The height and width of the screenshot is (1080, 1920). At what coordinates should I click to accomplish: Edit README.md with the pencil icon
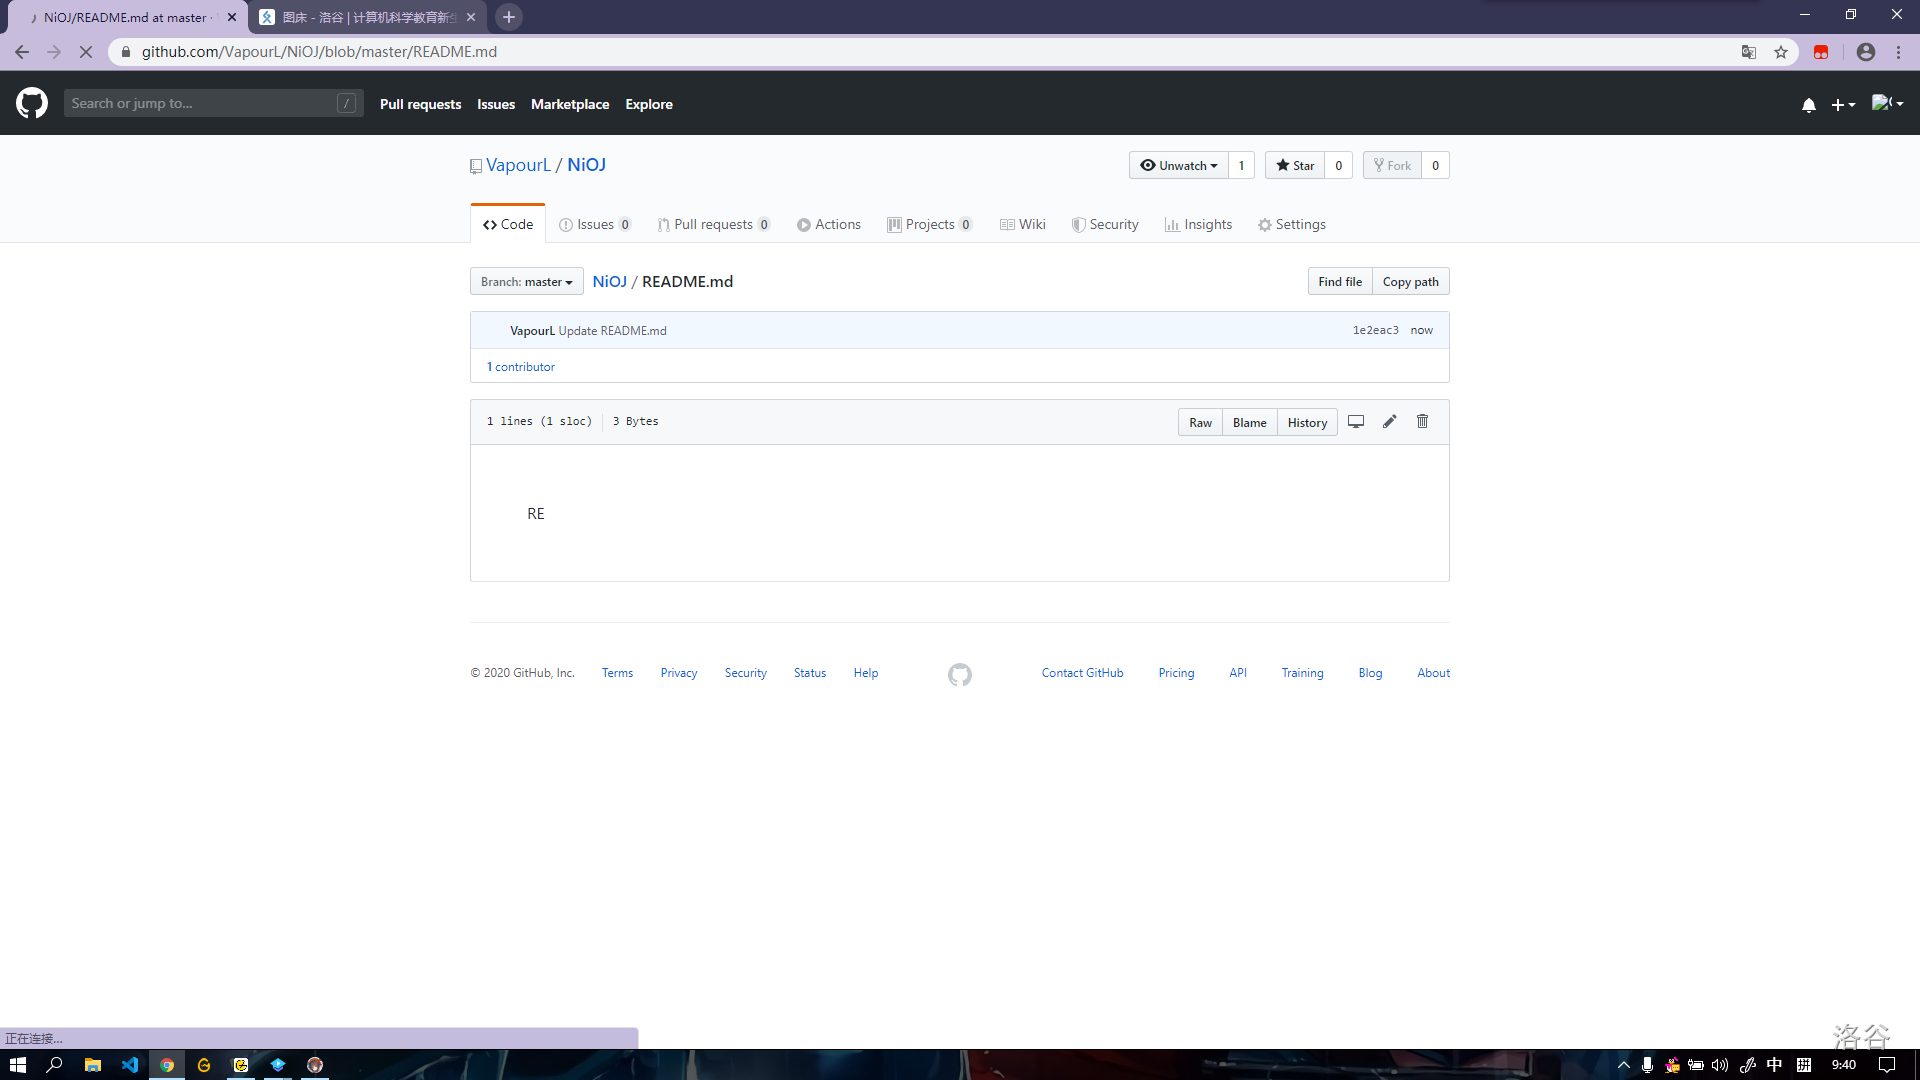tap(1389, 422)
